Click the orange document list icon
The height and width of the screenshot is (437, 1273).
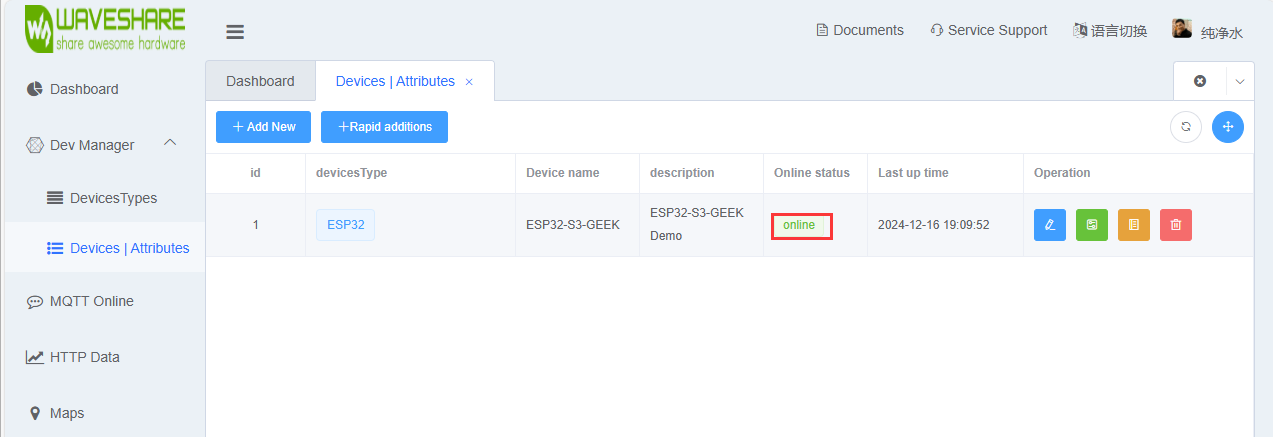click(x=1133, y=225)
